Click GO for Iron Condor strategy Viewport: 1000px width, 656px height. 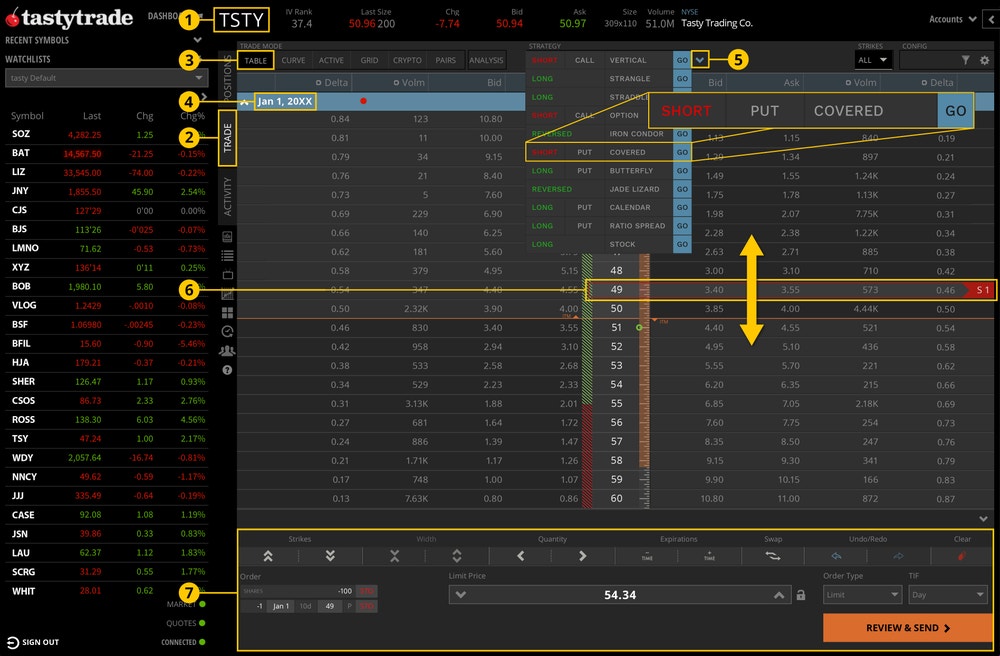tap(682, 134)
